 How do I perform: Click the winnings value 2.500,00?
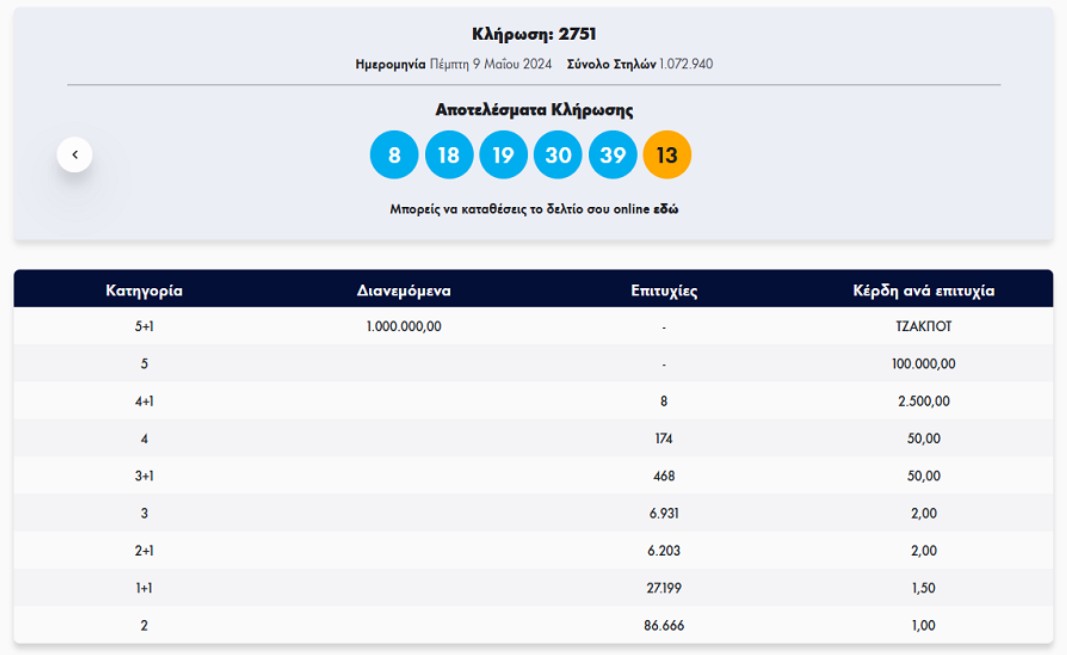923,401
